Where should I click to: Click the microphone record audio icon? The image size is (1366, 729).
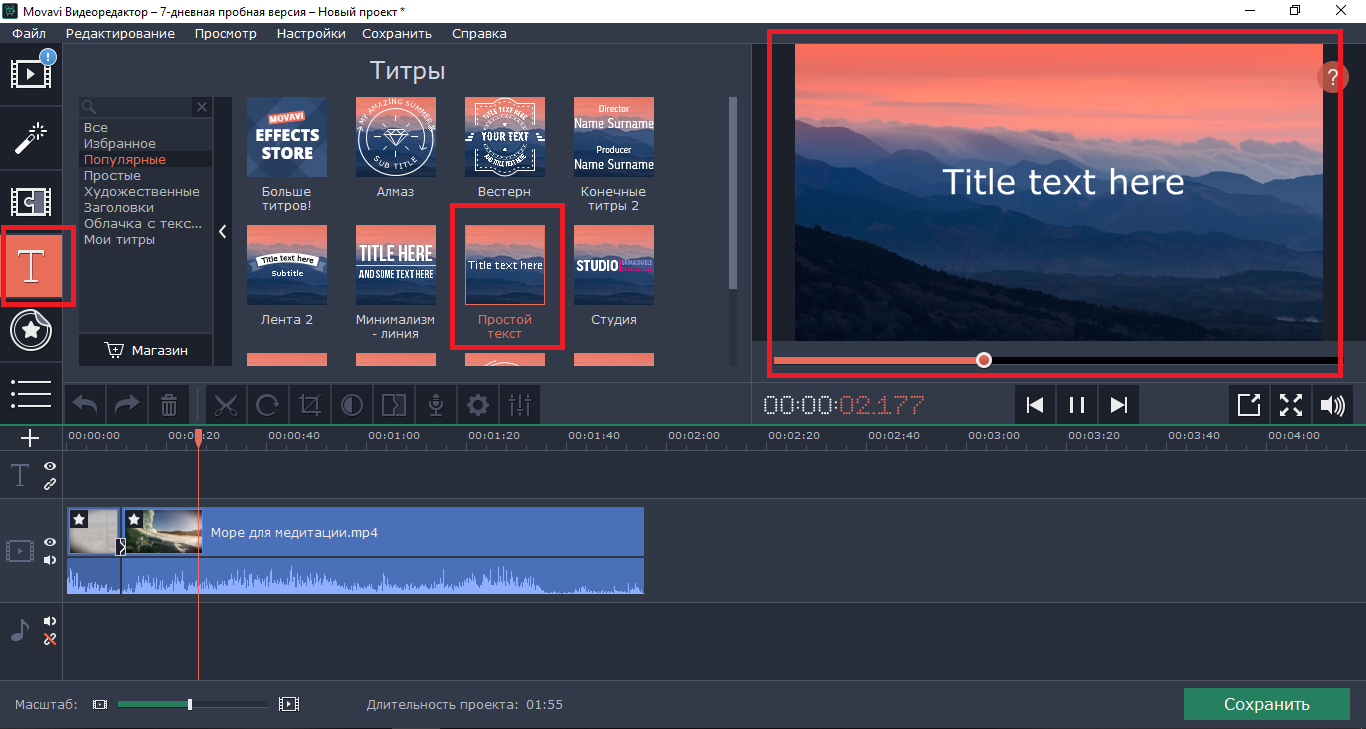436,405
